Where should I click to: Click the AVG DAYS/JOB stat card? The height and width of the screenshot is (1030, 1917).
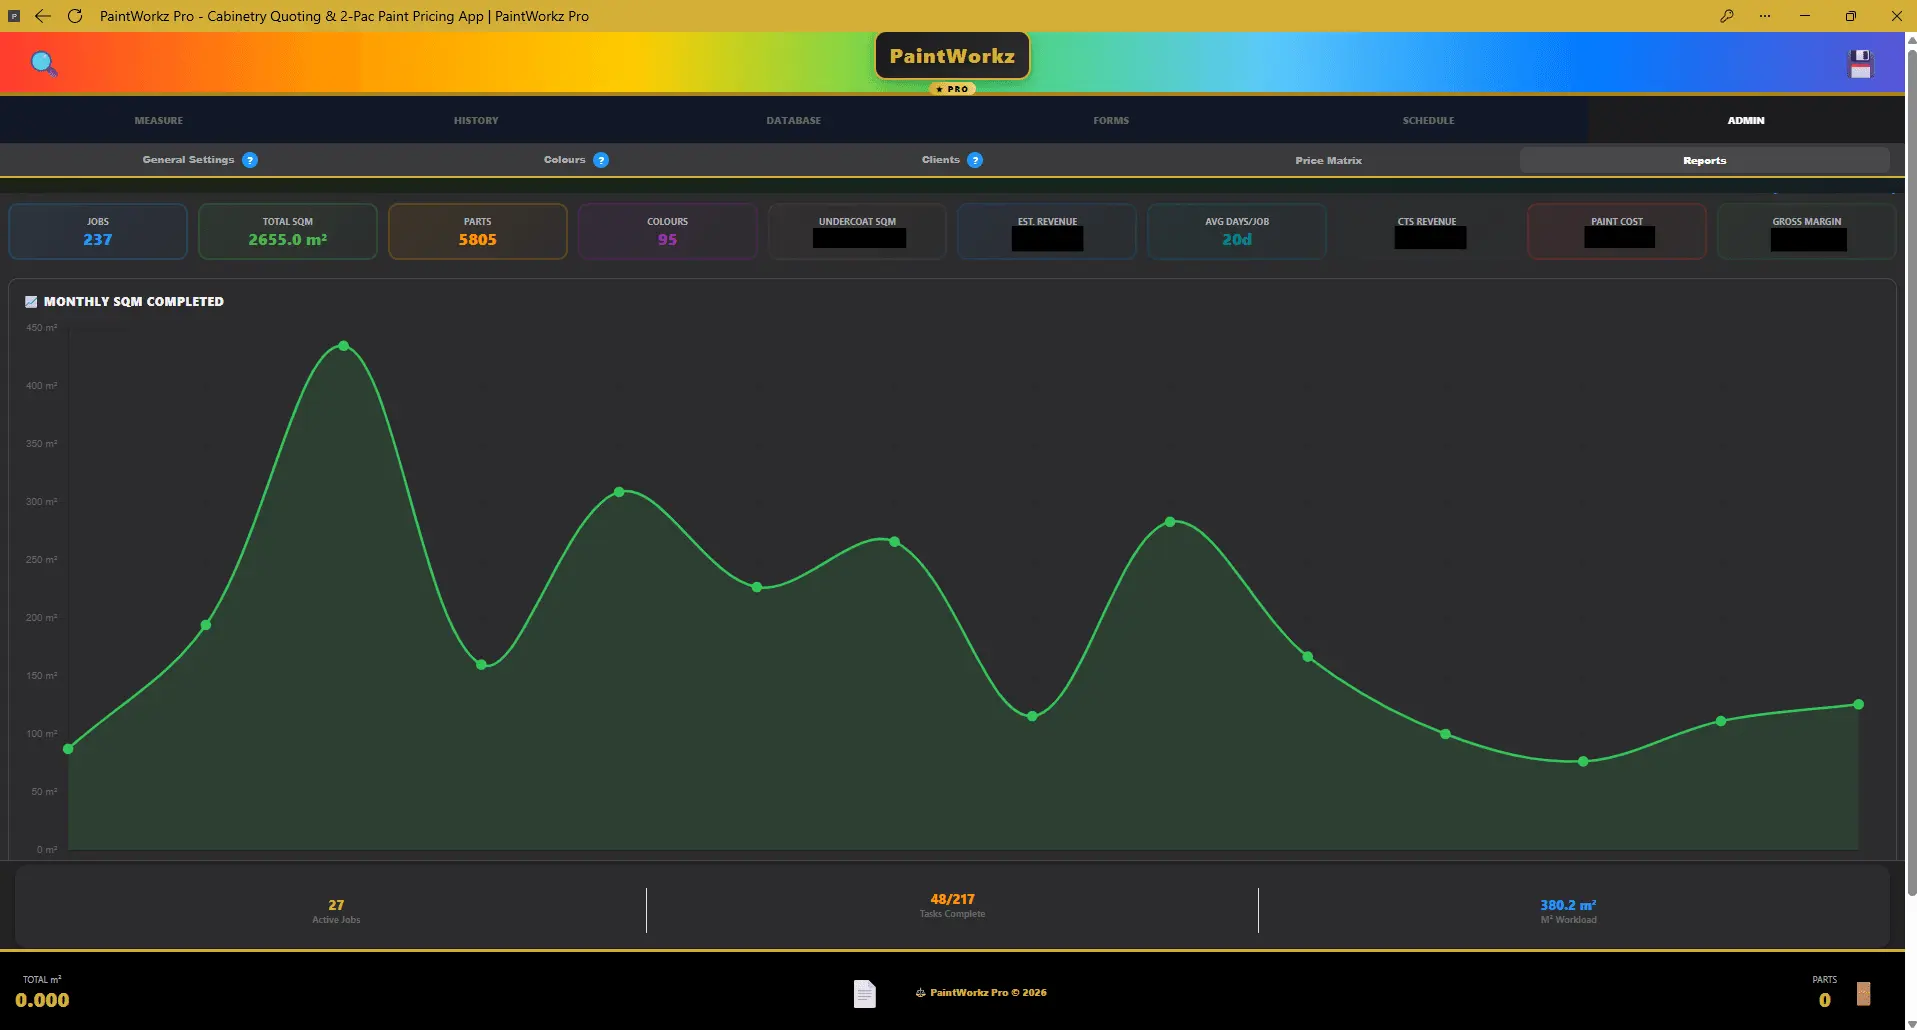pyautogui.click(x=1237, y=231)
